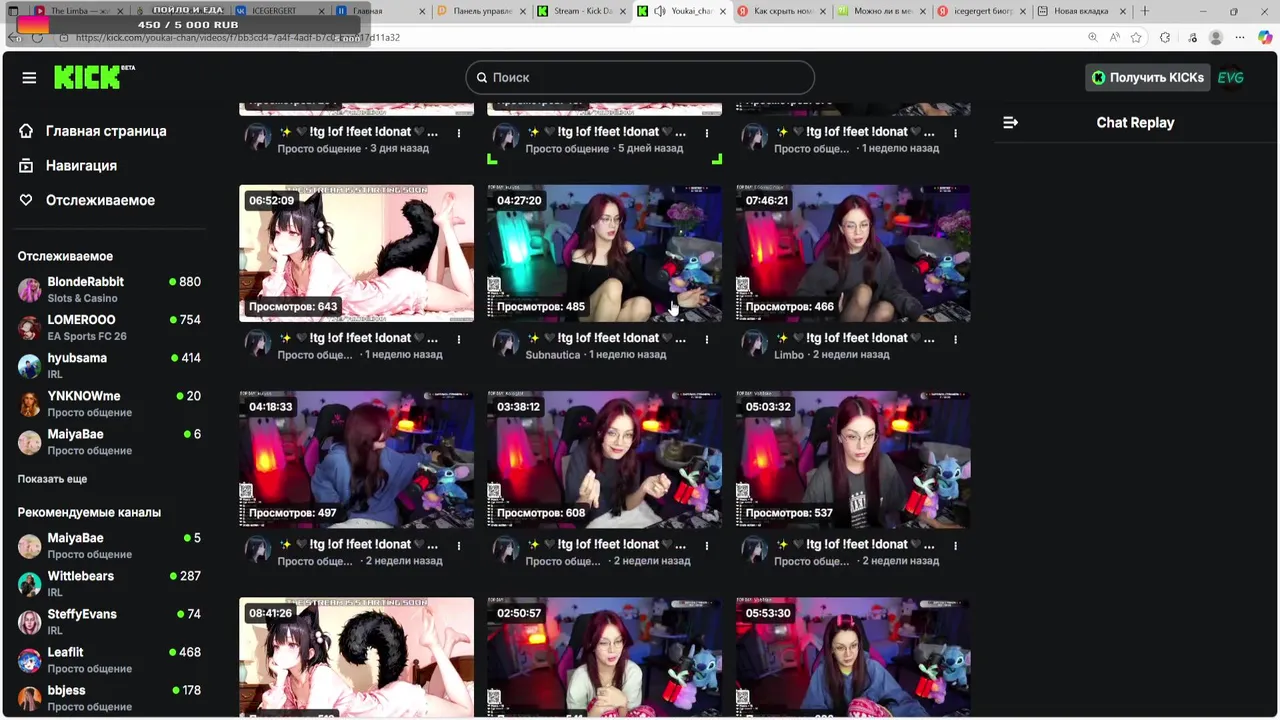Play the 07:46:21 Limbo video thumbnail
The width and height of the screenshot is (1280, 720).
coord(853,252)
